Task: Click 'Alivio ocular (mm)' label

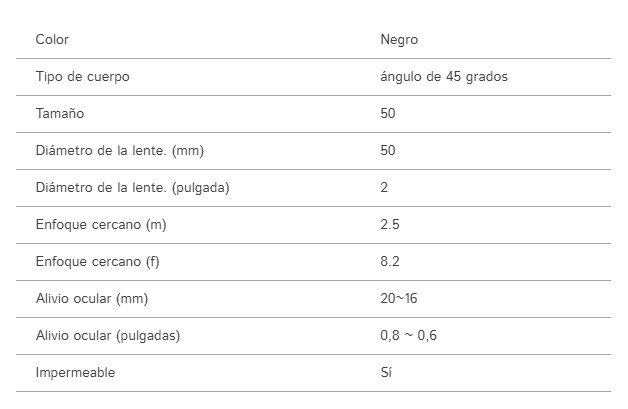Action: pos(92,298)
